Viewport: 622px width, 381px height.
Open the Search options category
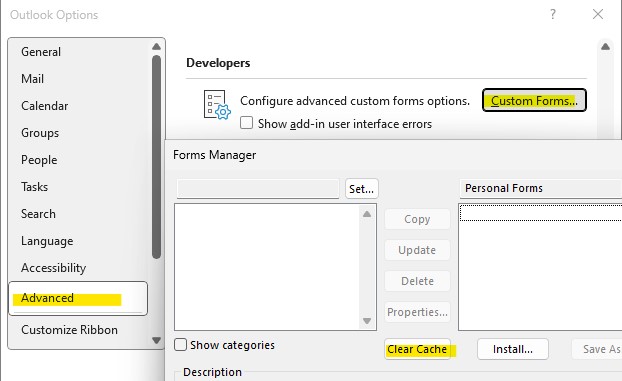pyautogui.click(x=38, y=214)
